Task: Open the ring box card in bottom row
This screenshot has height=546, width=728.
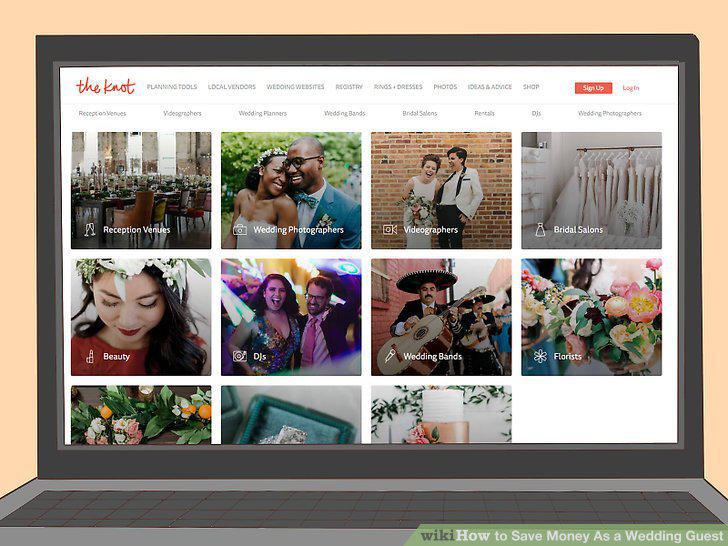Action: [x=291, y=415]
